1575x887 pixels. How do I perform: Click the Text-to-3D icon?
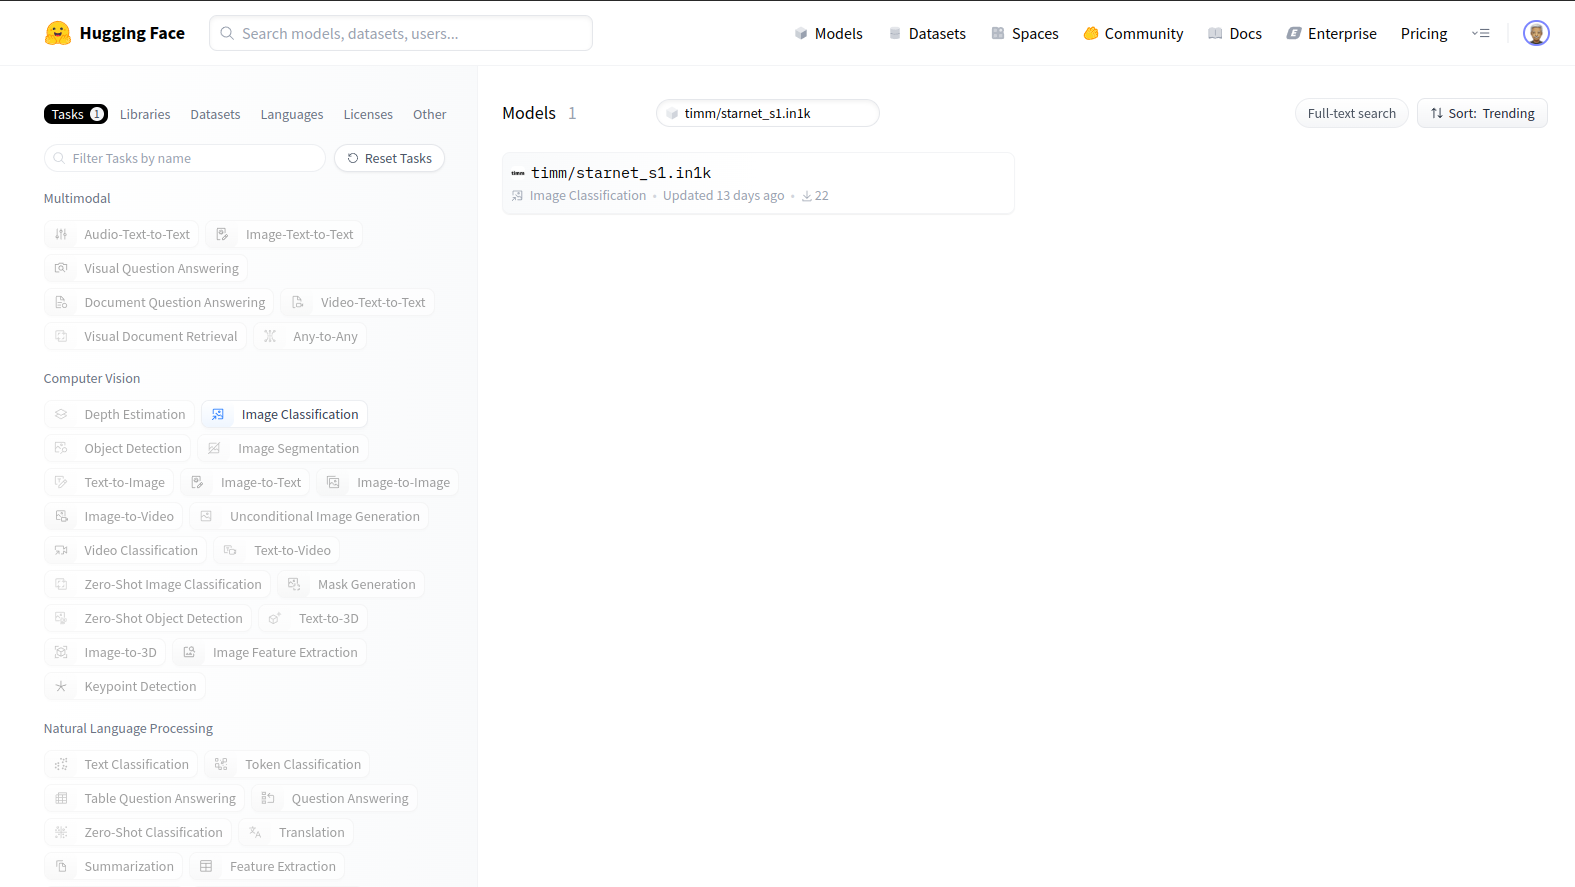pyautogui.click(x=275, y=618)
